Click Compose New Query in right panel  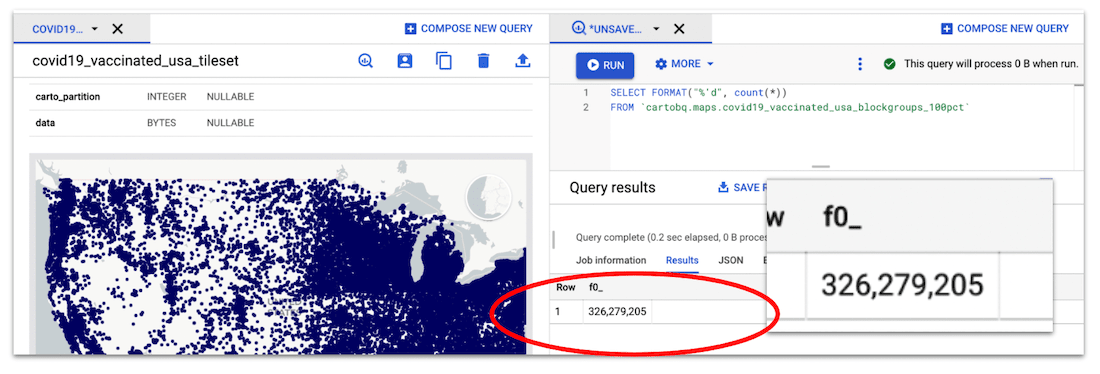(1005, 29)
